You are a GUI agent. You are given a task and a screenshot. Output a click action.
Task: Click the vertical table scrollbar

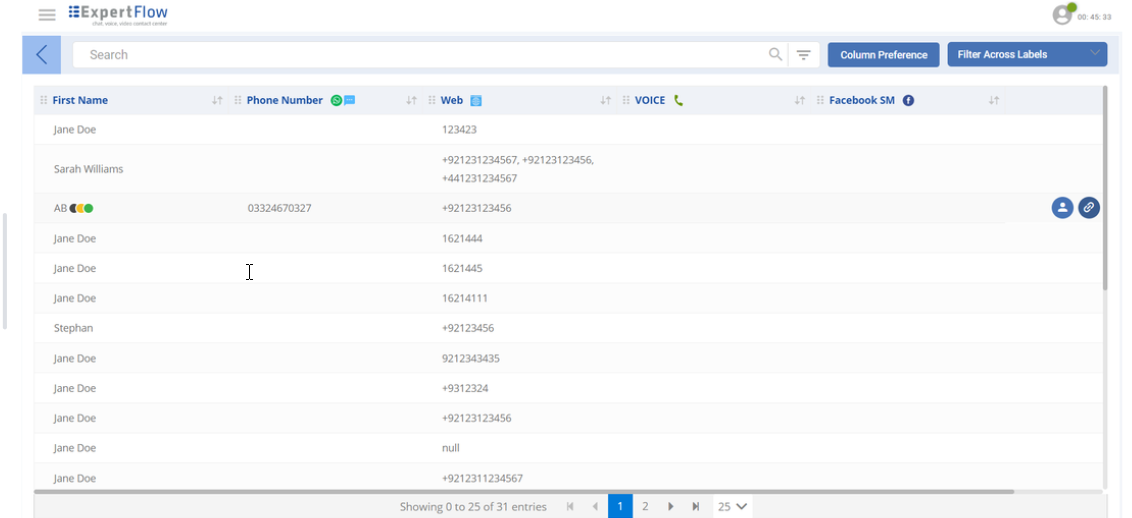tap(1104, 190)
